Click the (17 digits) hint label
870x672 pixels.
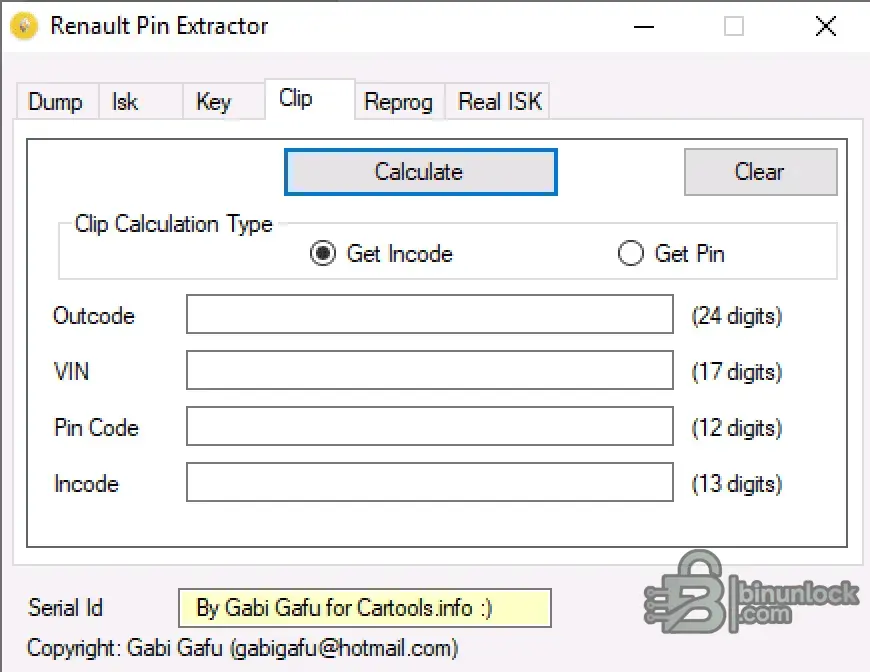coord(737,372)
